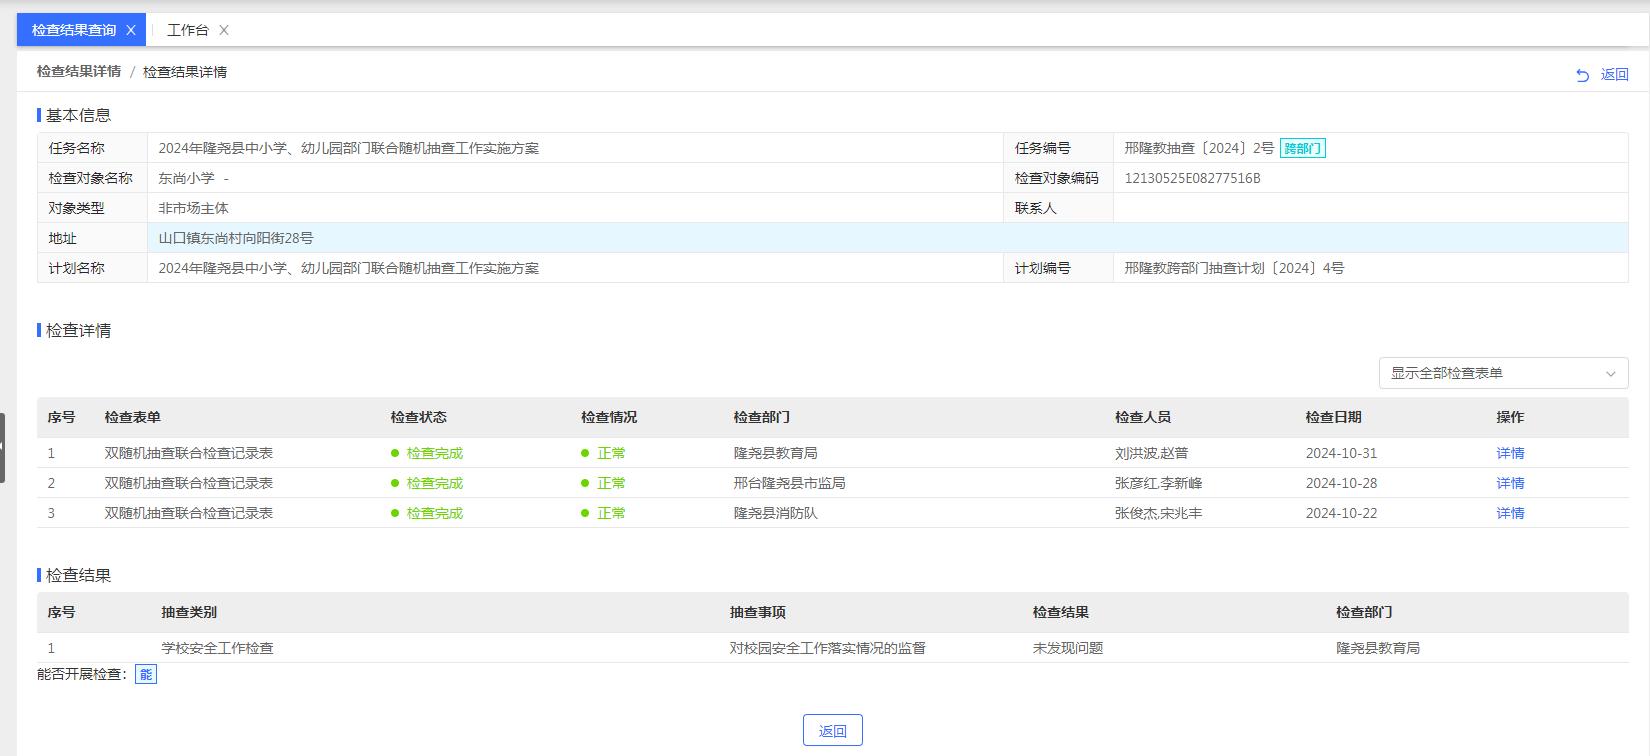The image size is (1650, 756).
Task: Click the 返回 button at the bottom
Action: (832, 731)
